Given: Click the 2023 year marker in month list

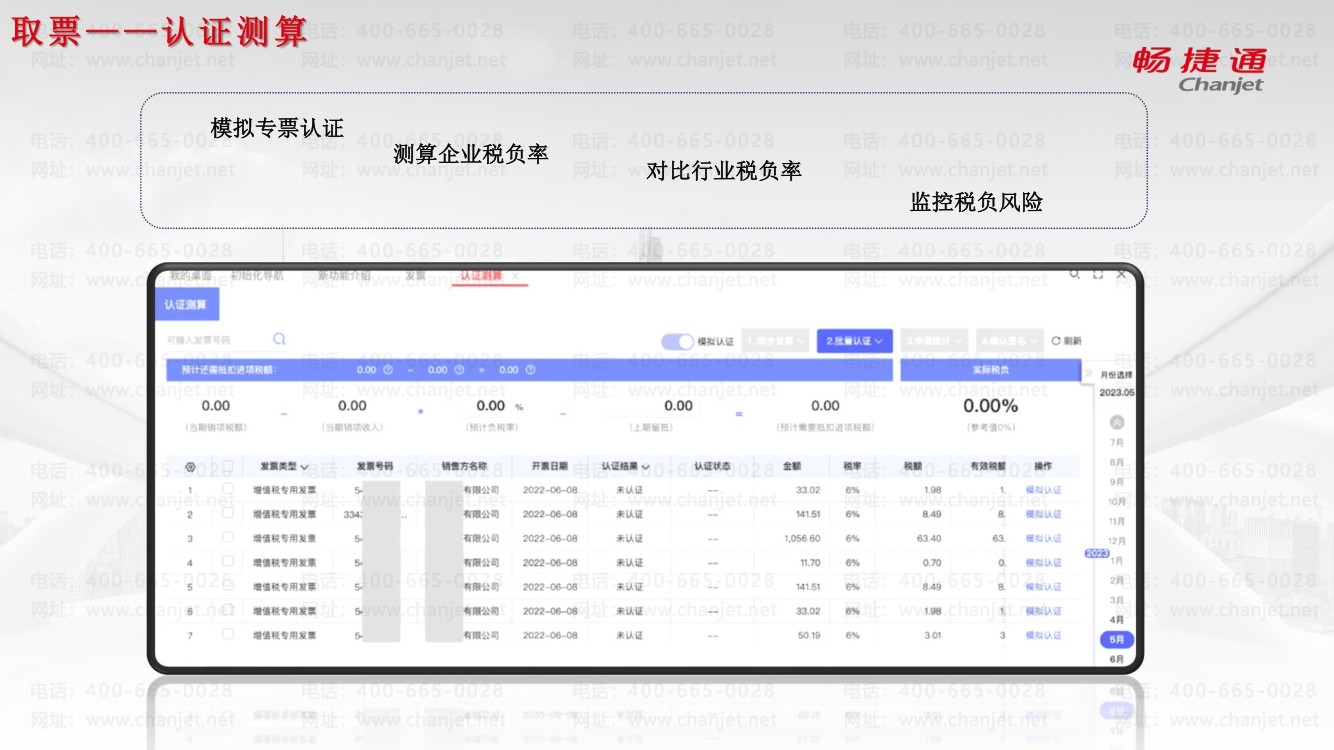Looking at the screenshot, I should (1097, 553).
